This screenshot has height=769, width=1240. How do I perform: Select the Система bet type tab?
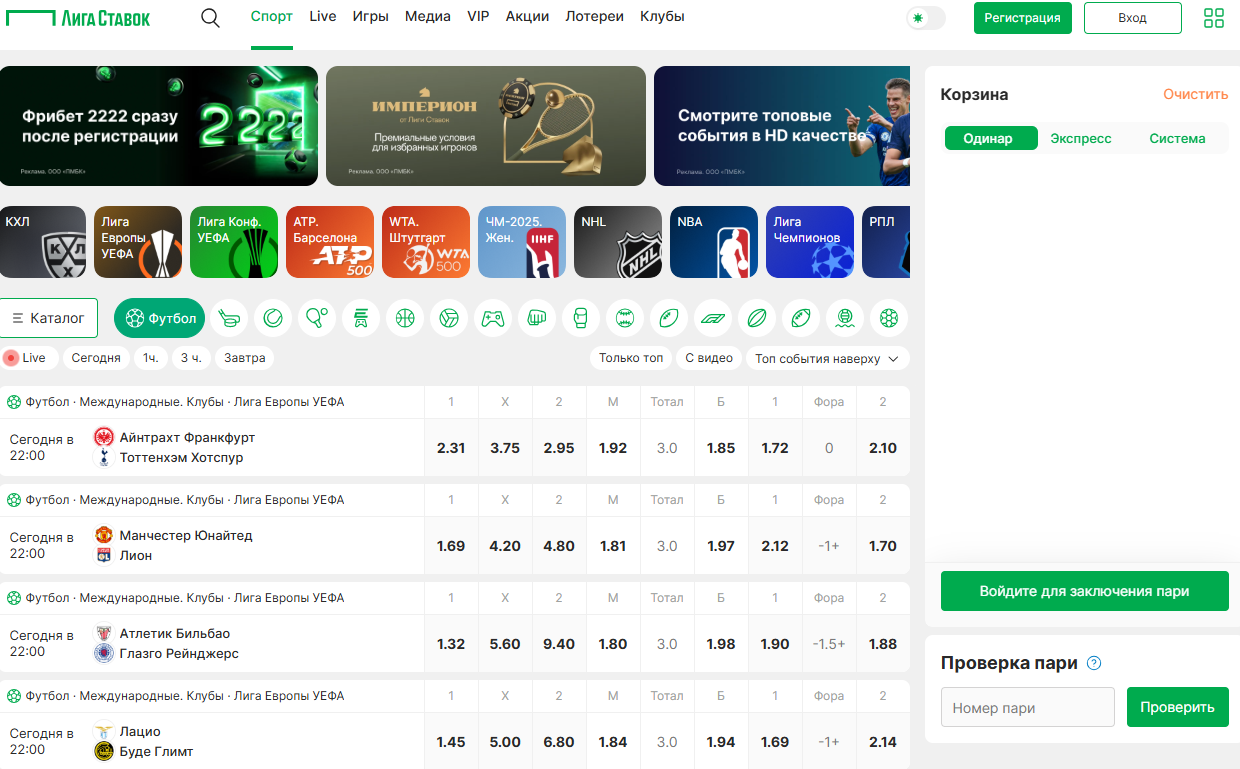coord(1177,138)
